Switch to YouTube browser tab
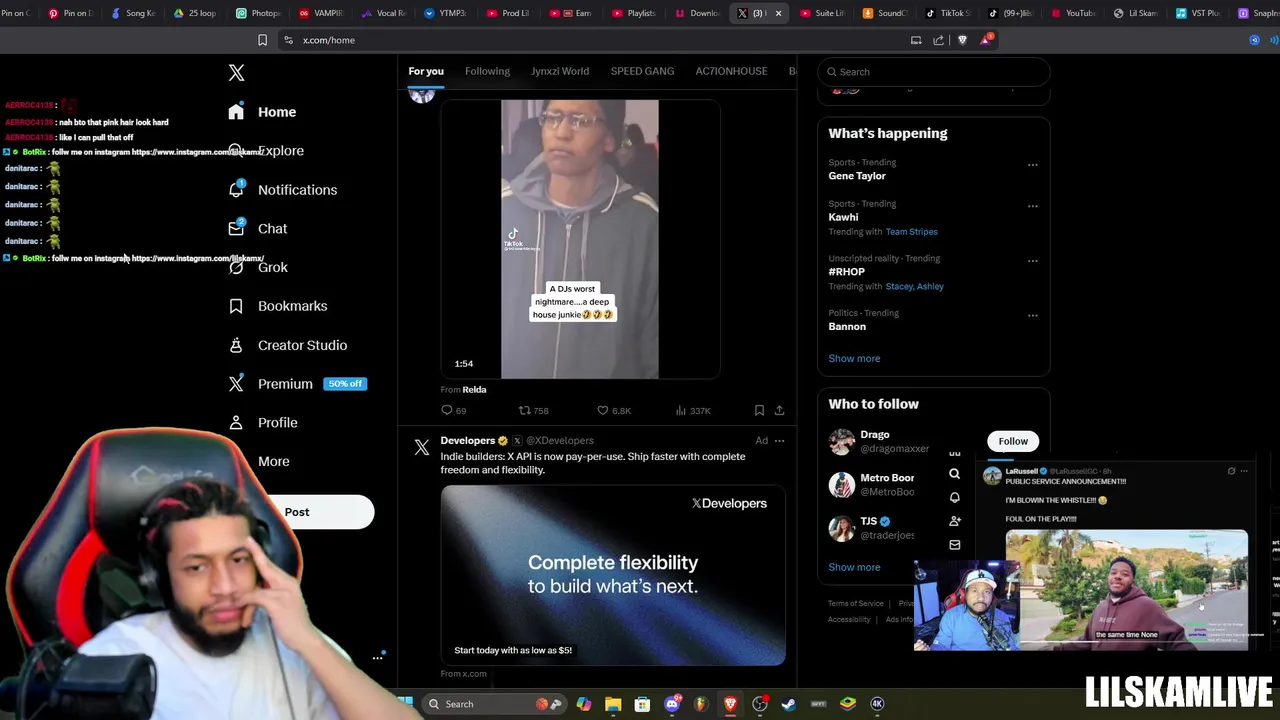 pos(1073,13)
